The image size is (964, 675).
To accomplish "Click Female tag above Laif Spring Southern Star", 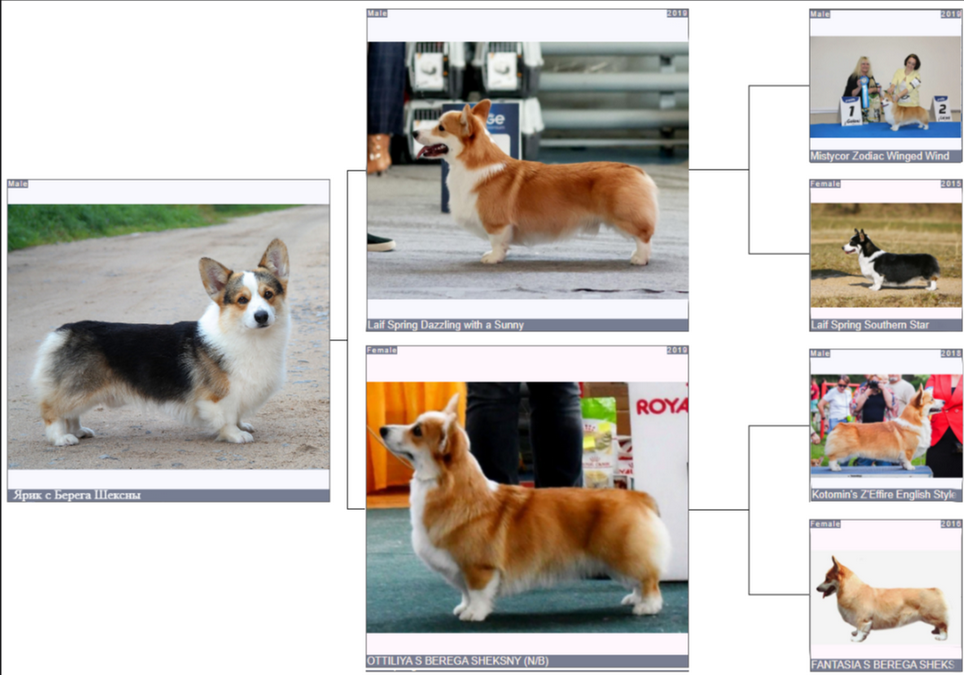I will tap(825, 184).
